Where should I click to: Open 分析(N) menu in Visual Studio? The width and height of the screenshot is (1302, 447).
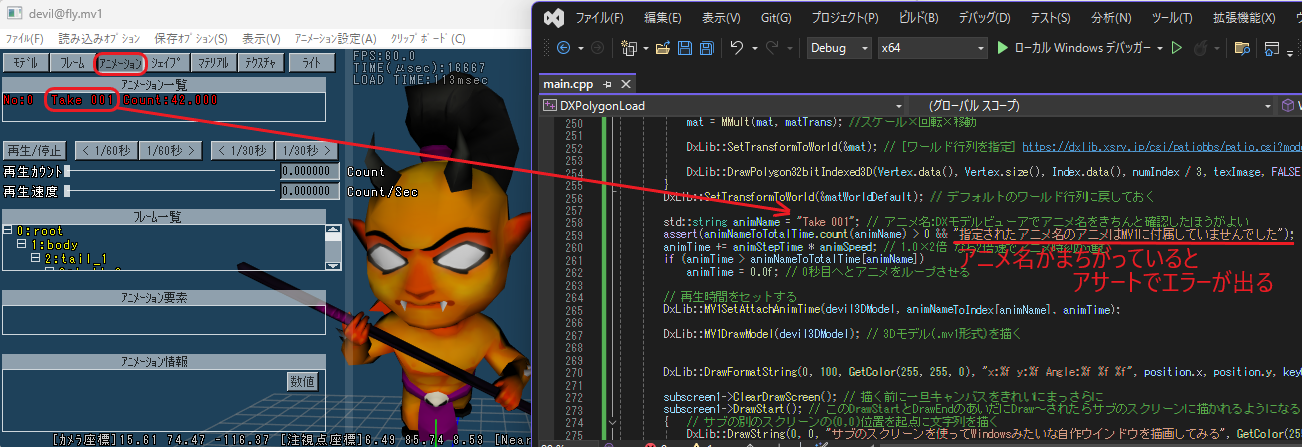(x=1110, y=17)
